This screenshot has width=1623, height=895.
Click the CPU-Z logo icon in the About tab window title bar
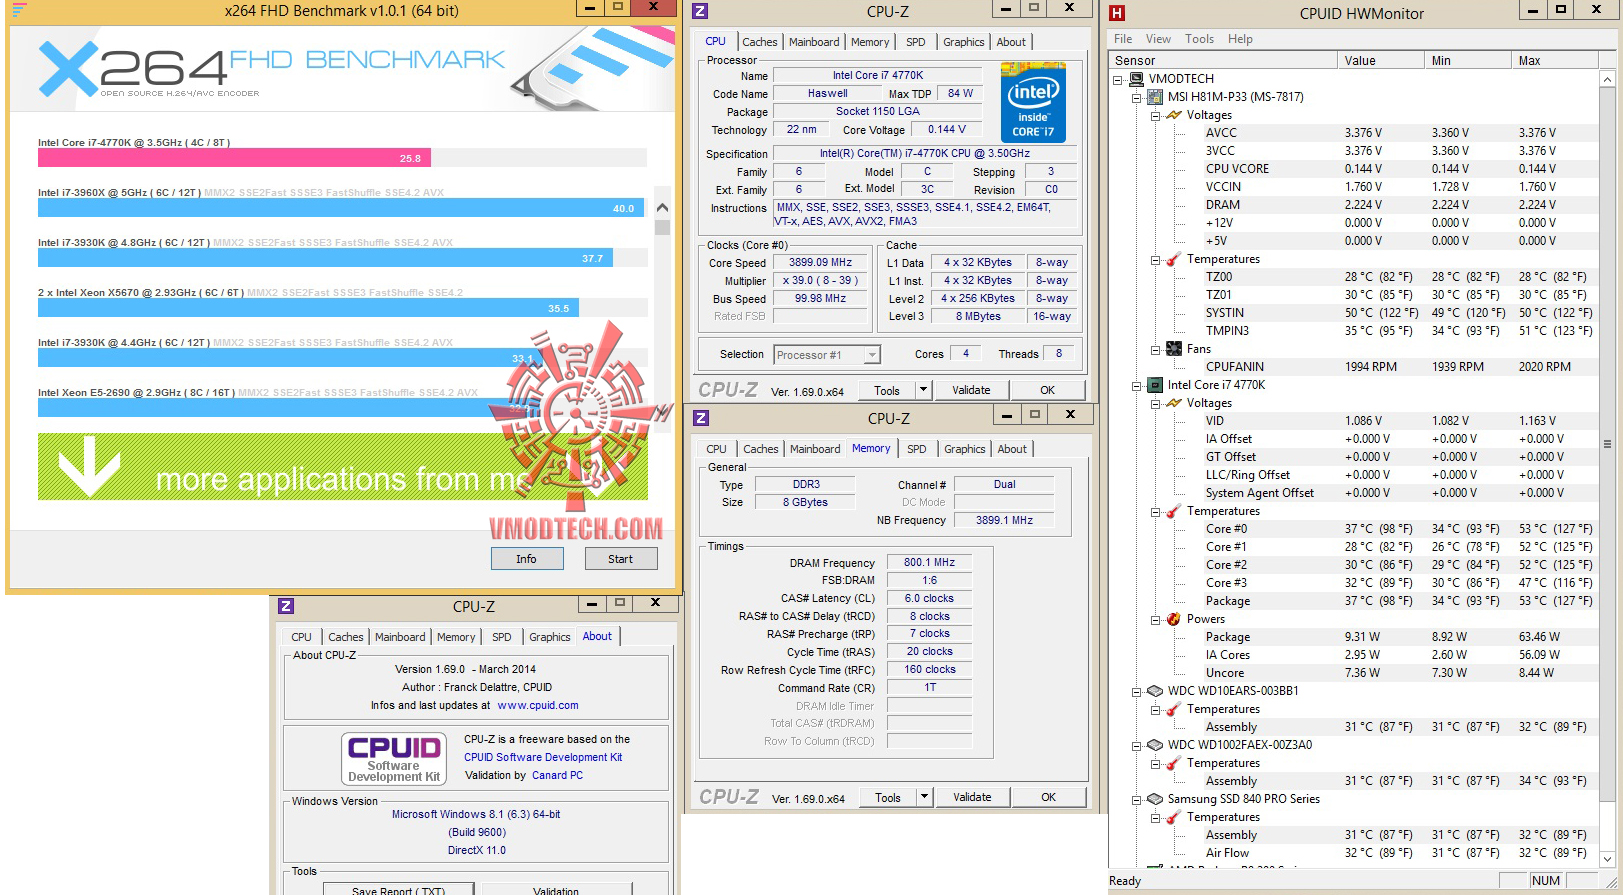(286, 606)
